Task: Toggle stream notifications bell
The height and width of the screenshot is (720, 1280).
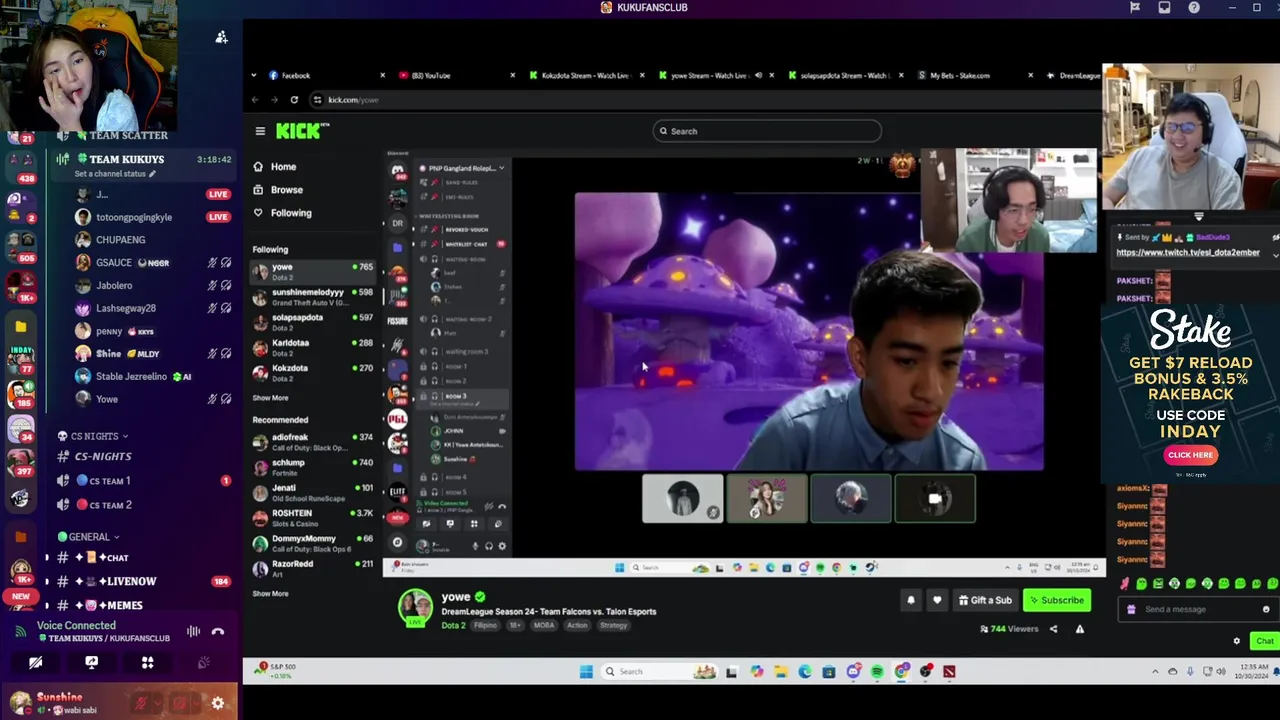Action: click(x=911, y=600)
